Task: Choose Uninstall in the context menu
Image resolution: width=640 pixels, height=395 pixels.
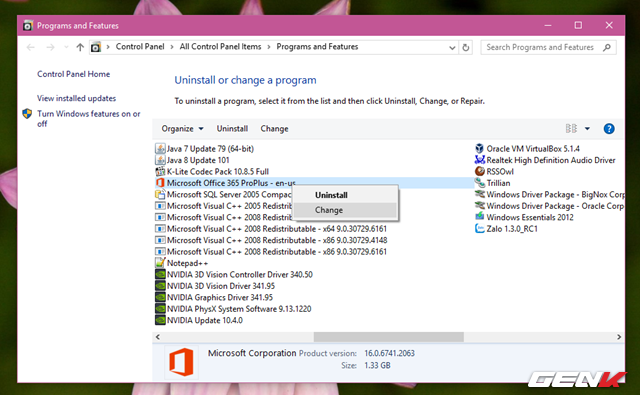Action: coord(345,195)
